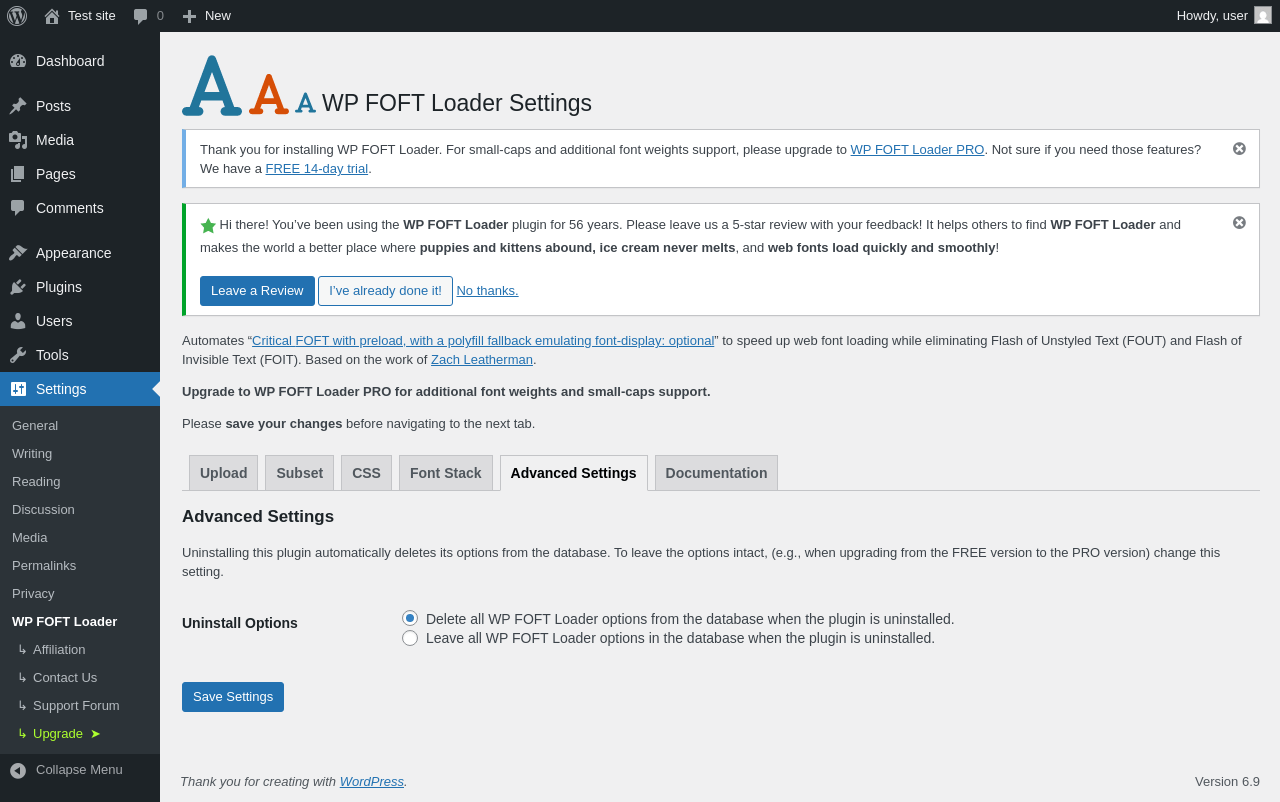Screen dimensions: 1280x802
Task: Open Posts via the pushpin icon
Action: [18, 106]
